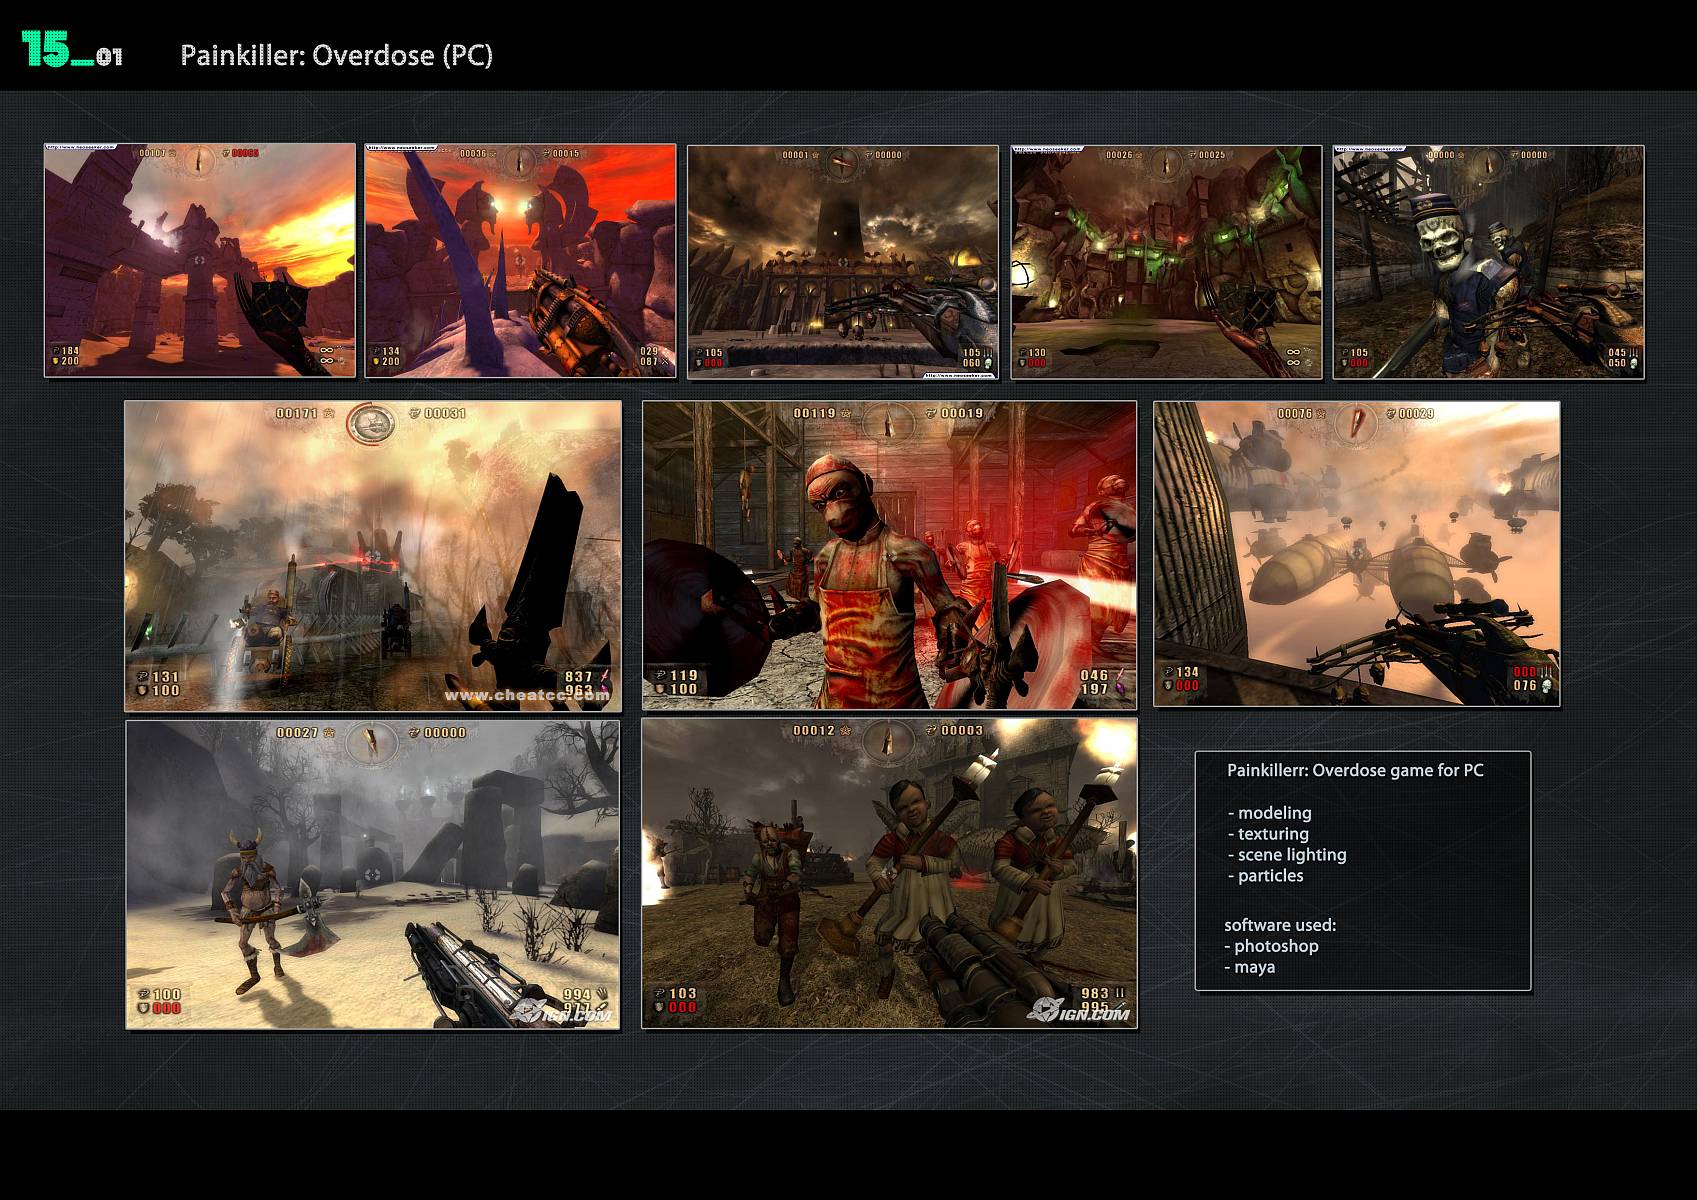Viewport: 1697px width, 1200px height.
Task: Click ammo value '046' in butcher screenshot
Action: [1094, 675]
